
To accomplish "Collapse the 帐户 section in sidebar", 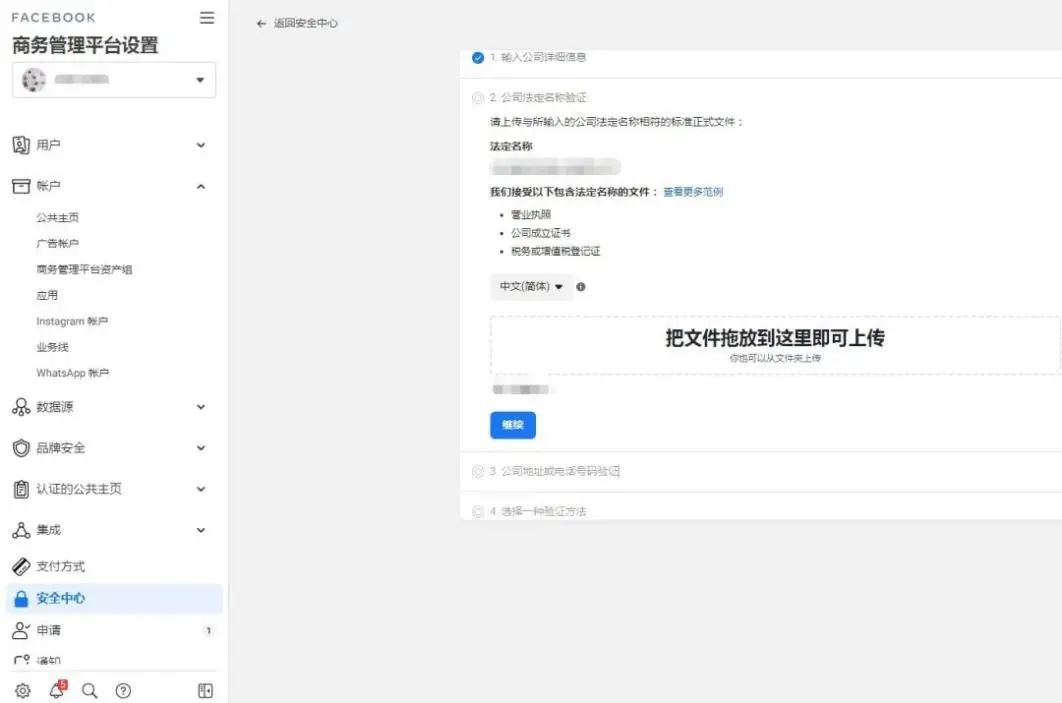I will [199, 185].
